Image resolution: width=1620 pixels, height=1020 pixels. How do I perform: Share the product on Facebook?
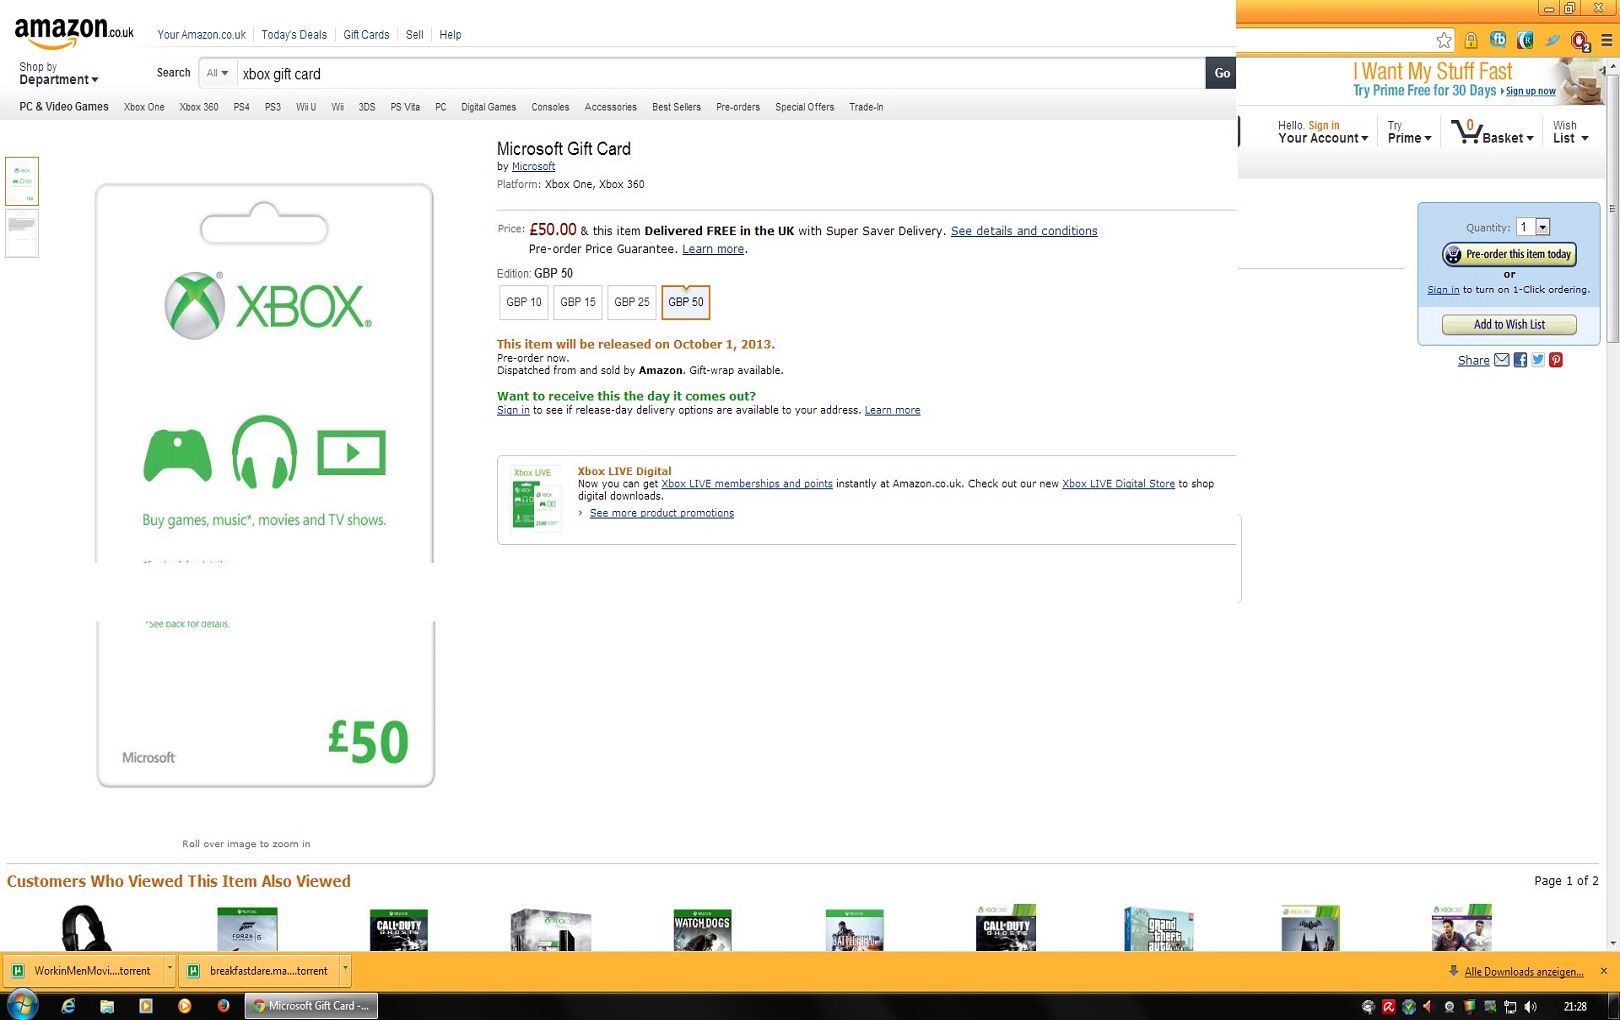[1520, 360]
